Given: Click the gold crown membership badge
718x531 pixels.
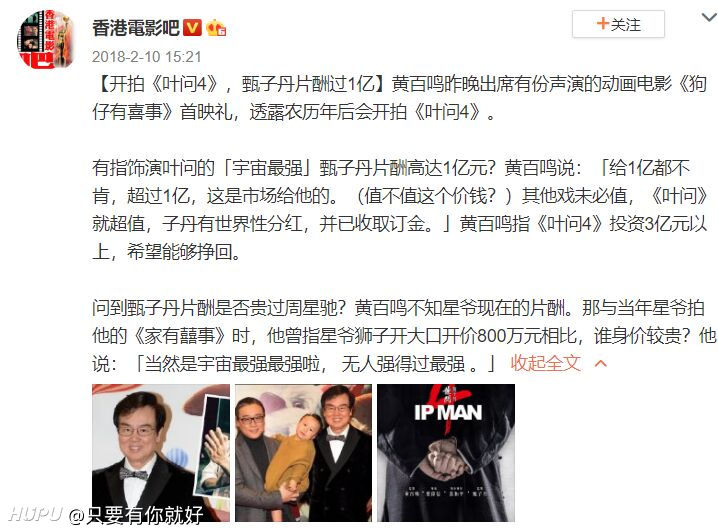Looking at the screenshot, I should 216,28.
